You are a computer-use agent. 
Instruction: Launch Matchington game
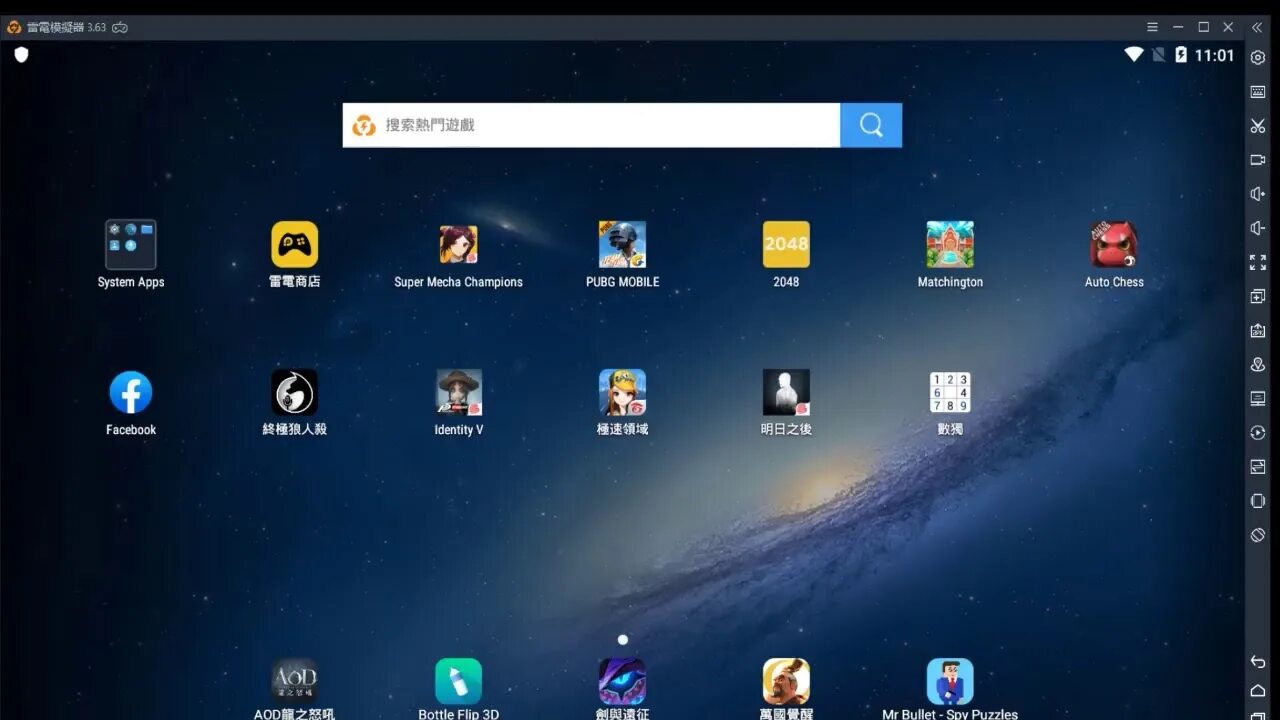point(950,245)
